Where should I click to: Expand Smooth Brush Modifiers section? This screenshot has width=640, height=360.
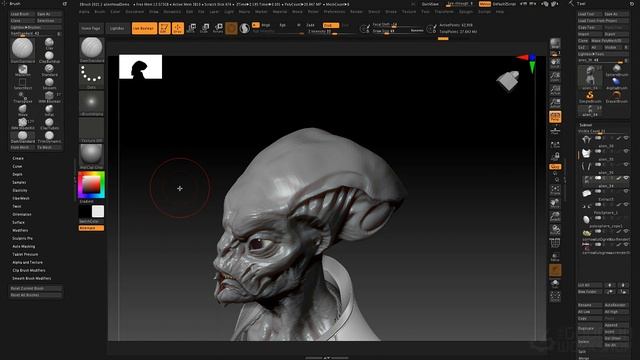(x=32, y=278)
